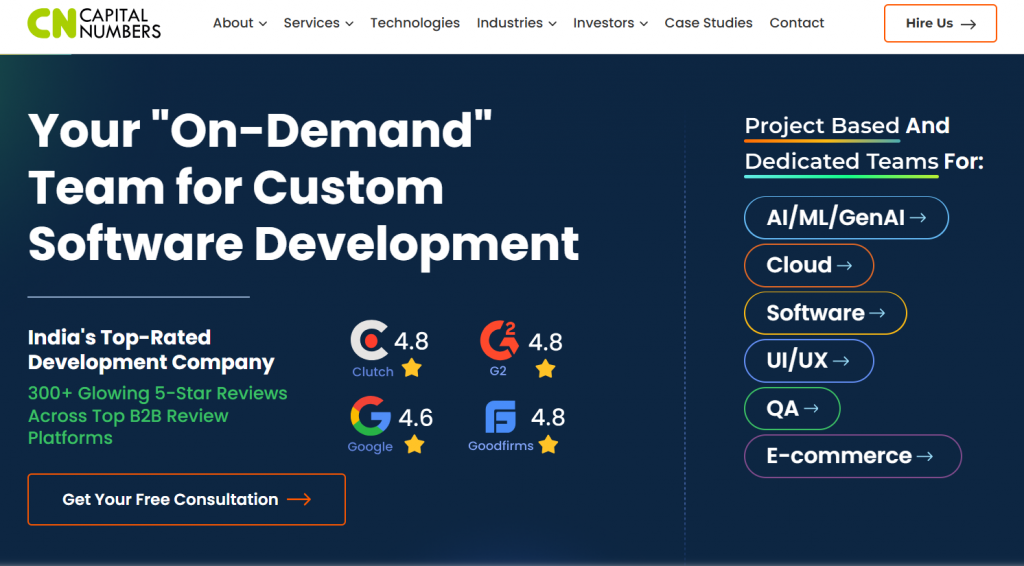Click the star beside Goodfirms label
Screen dimensions: 1024x566
tap(549, 445)
